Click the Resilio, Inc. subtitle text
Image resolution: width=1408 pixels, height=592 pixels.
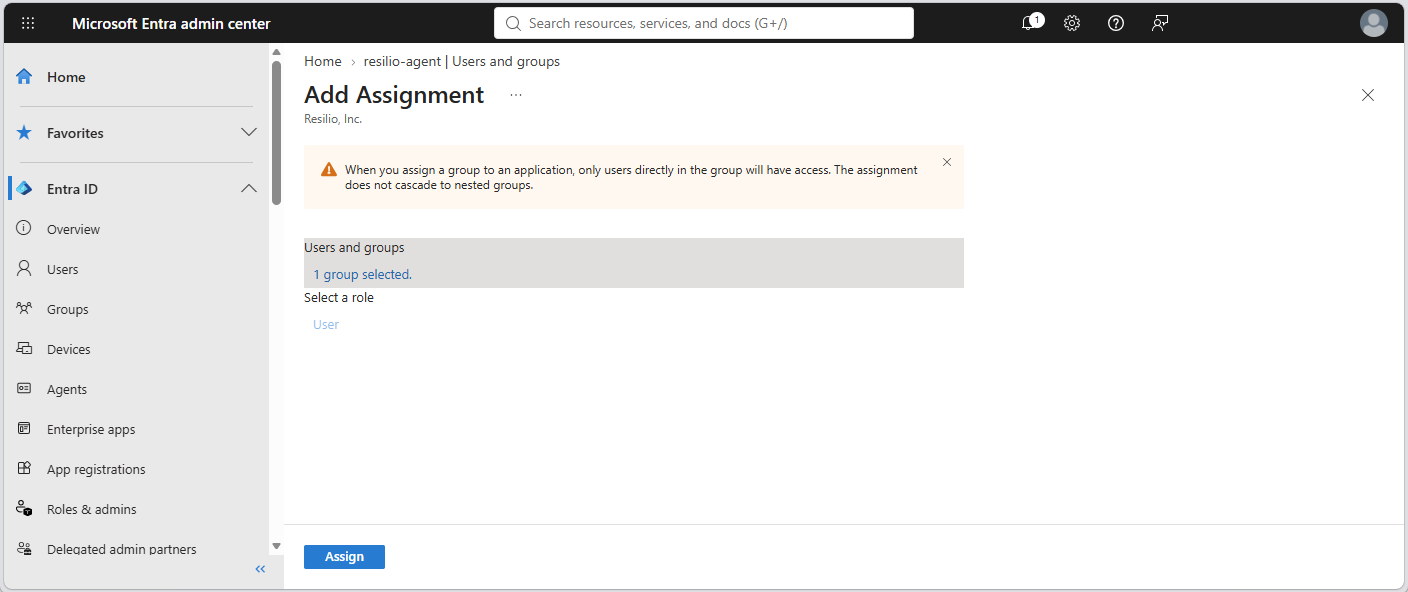(333, 118)
